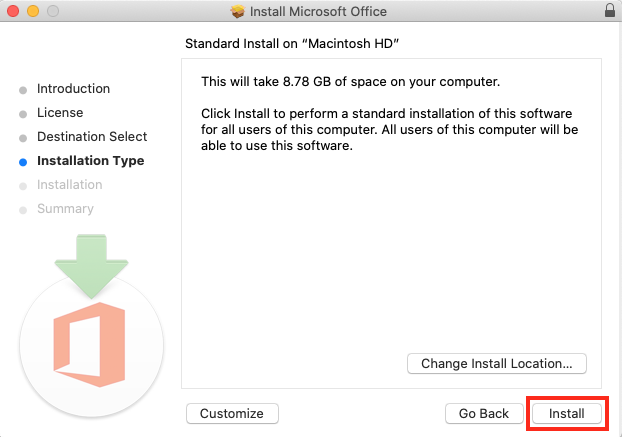Screen dimensions: 622x437
Task: Click the "Install Microsoft Office" window title
Action: (x=319, y=12)
